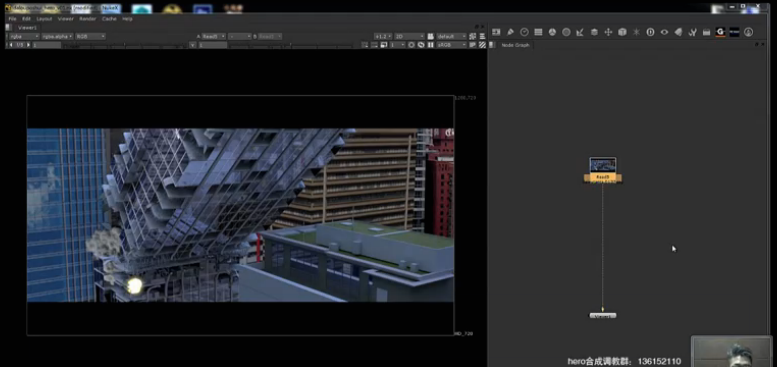Click the viewer refresh circle icon
Screen dimensions: 777x390
(411, 45)
